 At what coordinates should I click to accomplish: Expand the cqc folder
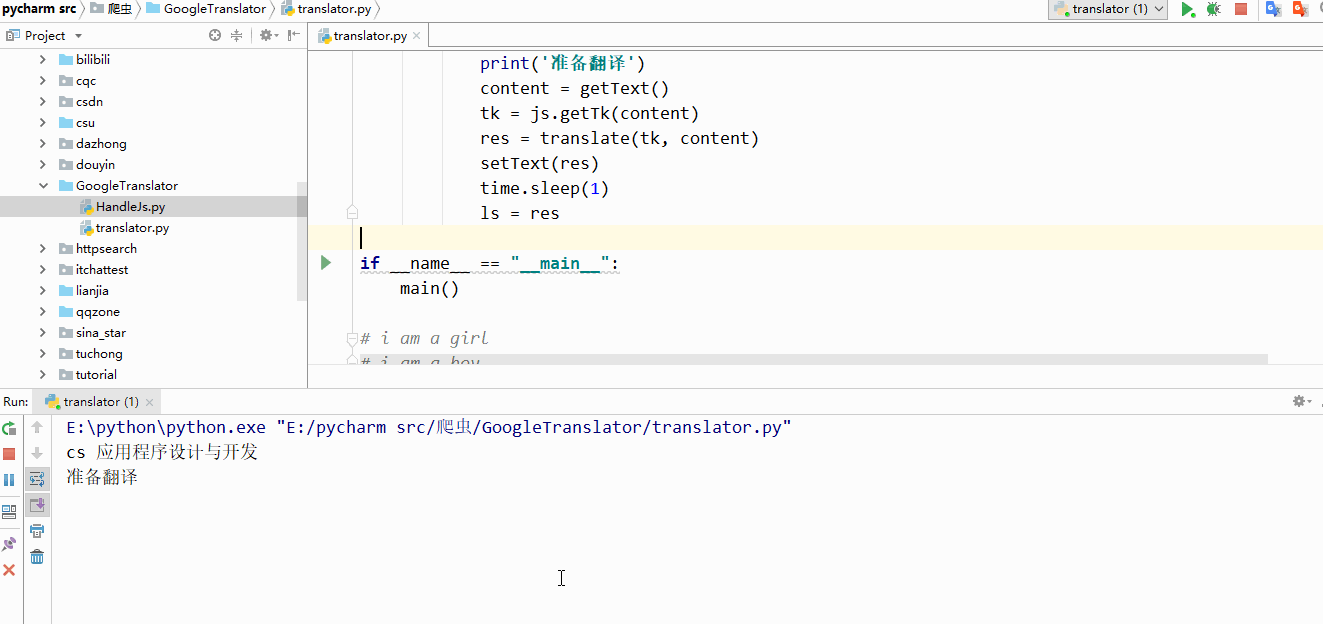click(43, 81)
